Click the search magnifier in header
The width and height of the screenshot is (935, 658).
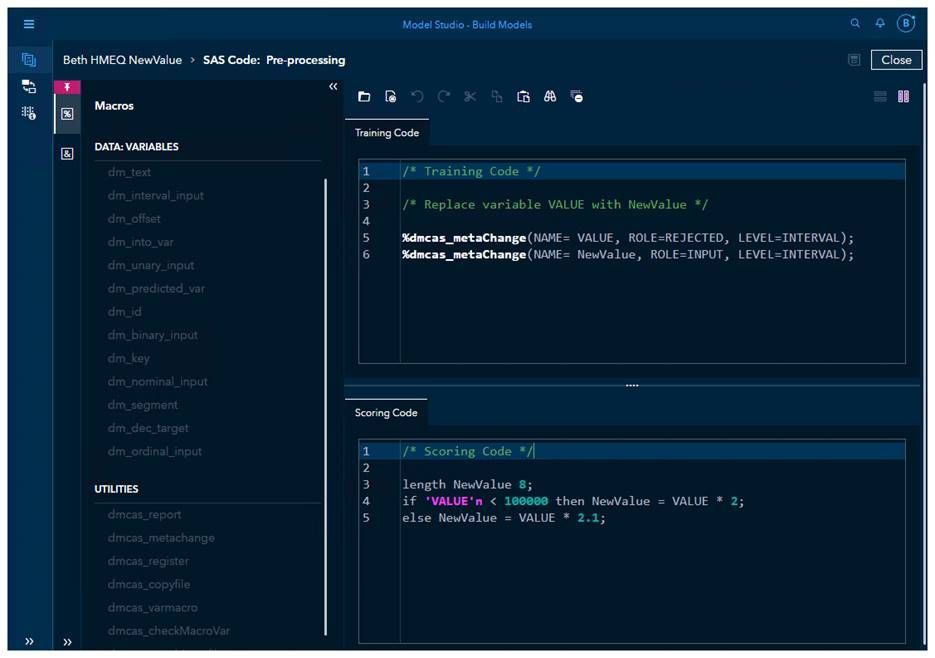pyautogui.click(x=855, y=24)
